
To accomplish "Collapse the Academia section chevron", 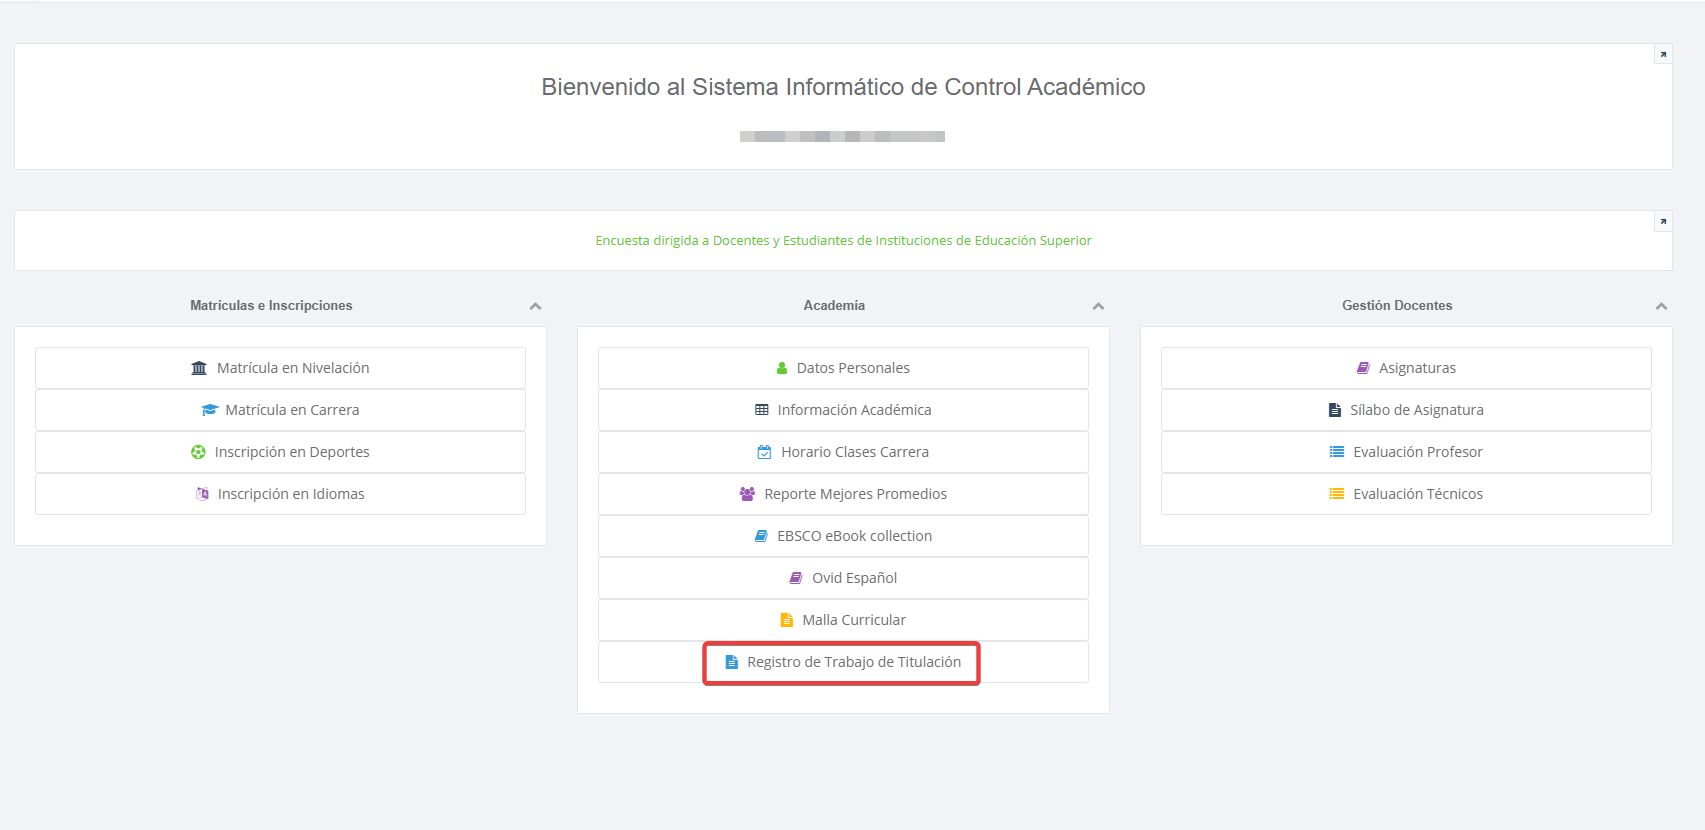I will 1098,306.
